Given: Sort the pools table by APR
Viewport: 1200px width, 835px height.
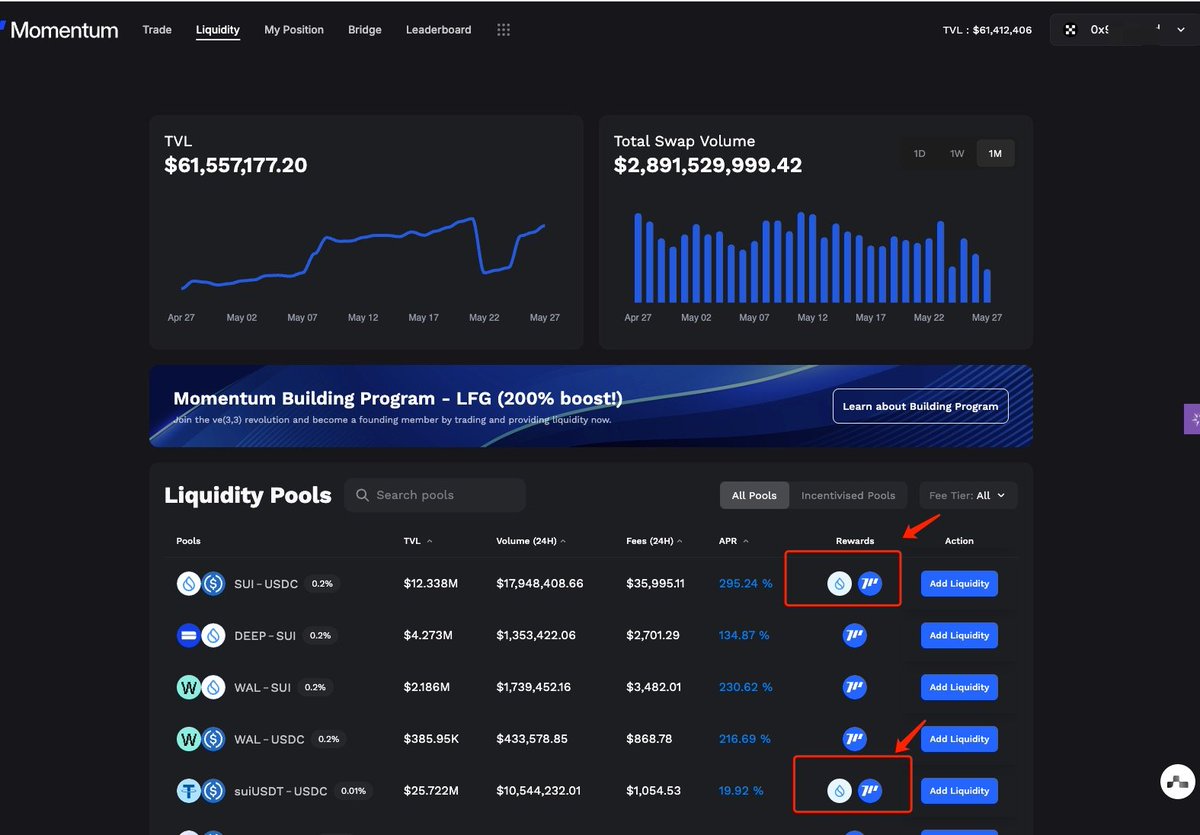Looking at the screenshot, I should tap(734, 541).
